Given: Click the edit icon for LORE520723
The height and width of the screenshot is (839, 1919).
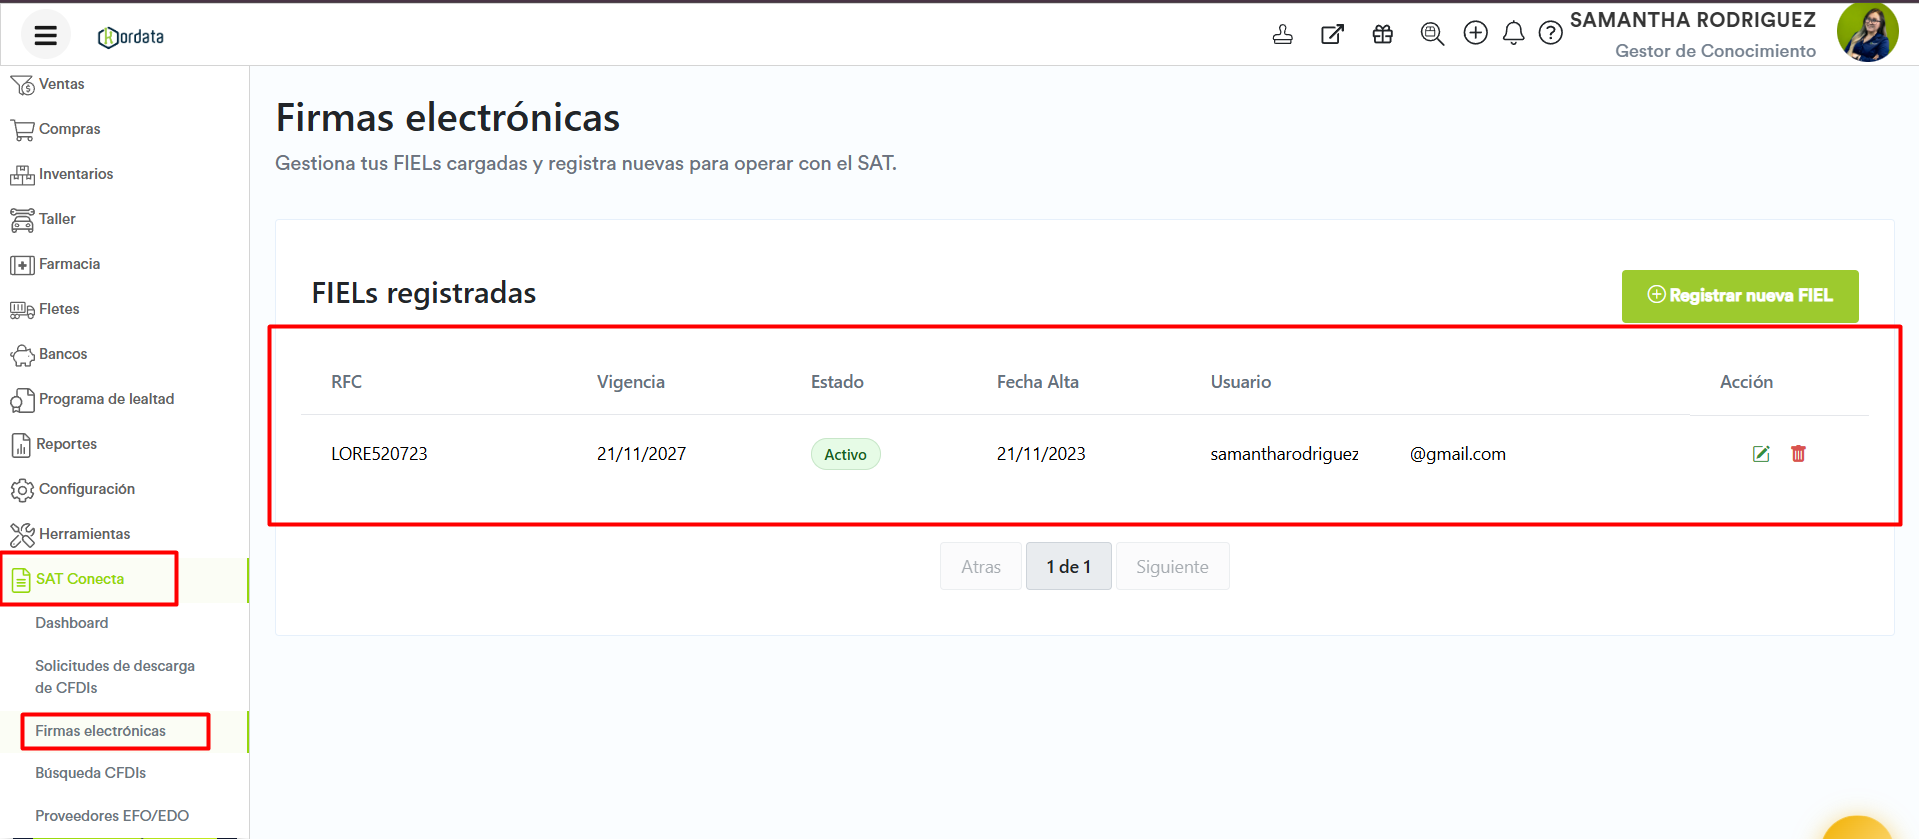Looking at the screenshot, I should click(x=1761, y=454).
